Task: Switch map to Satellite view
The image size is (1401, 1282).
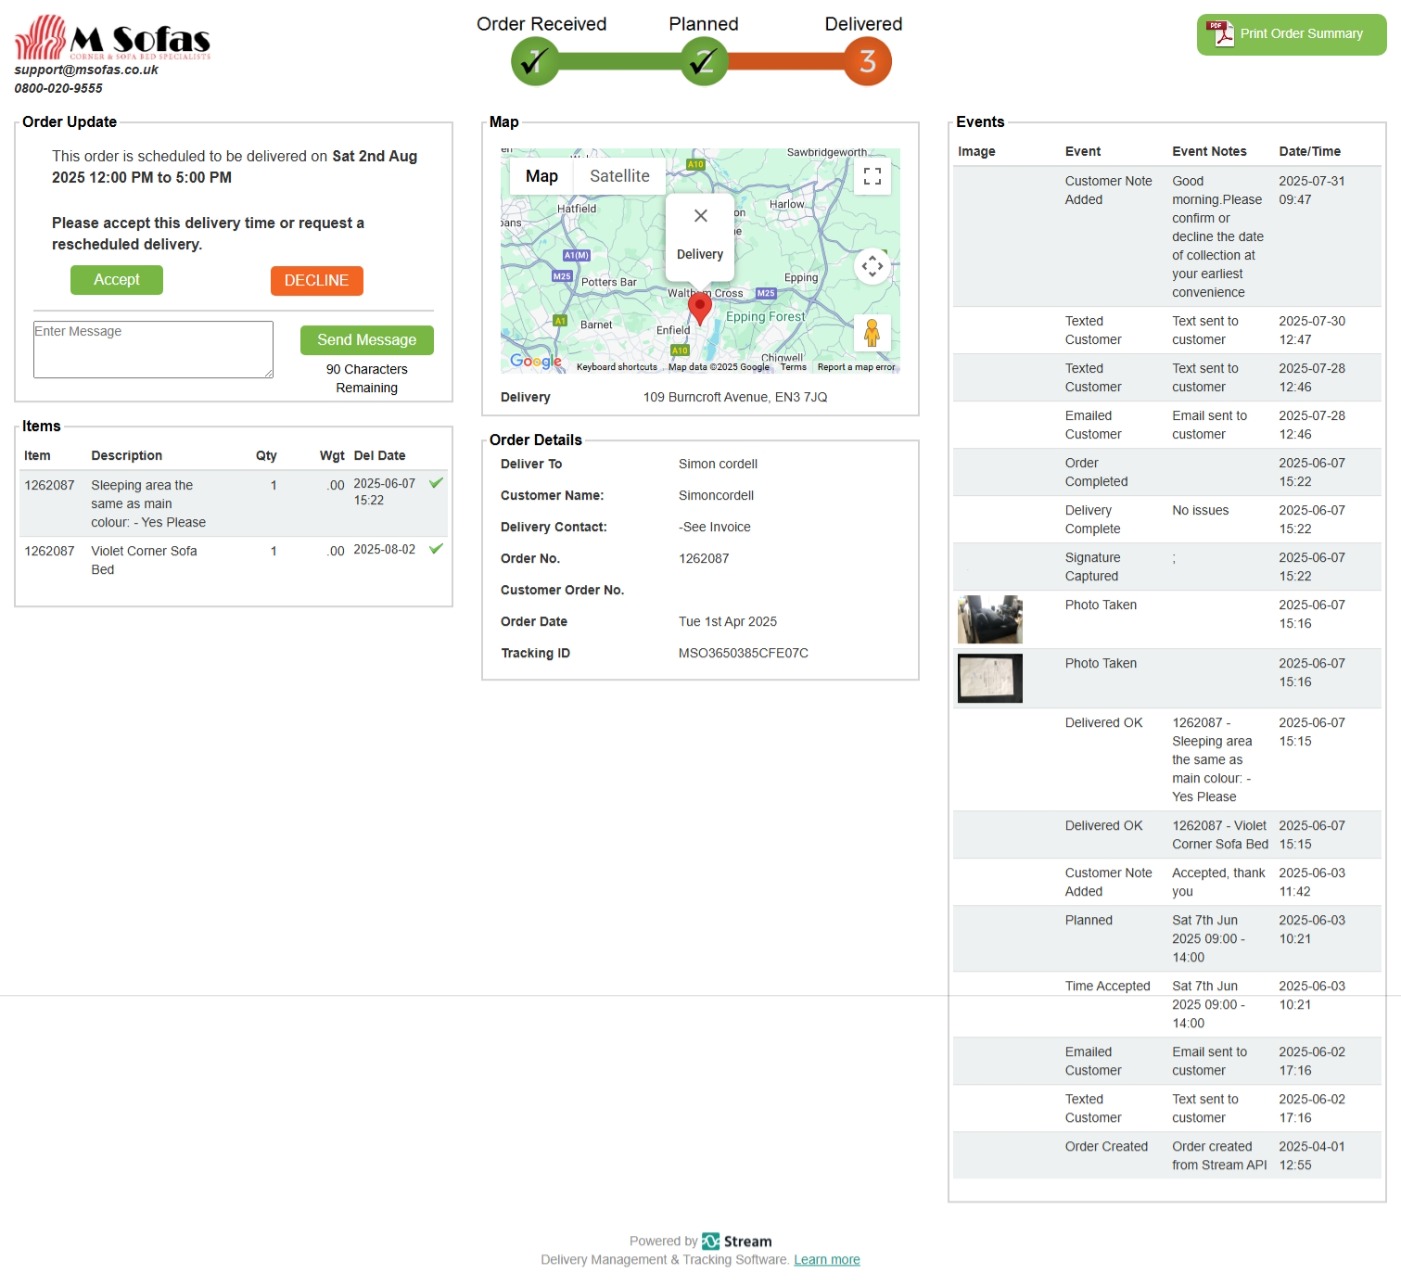Action: point(619,176)
